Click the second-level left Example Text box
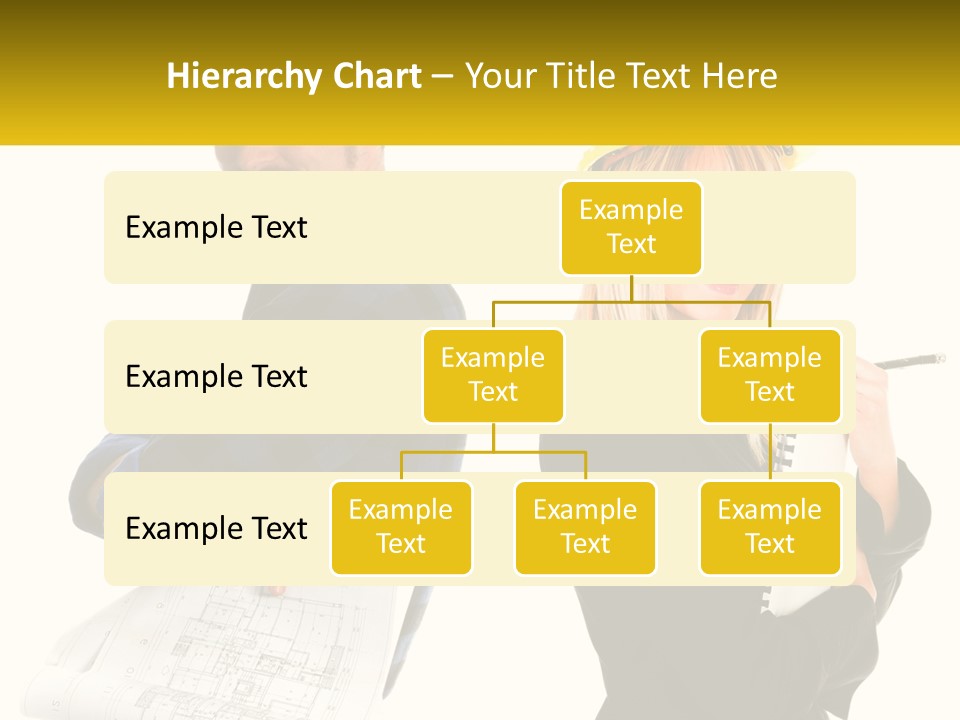The image size is (960, 720). (493, 376)
